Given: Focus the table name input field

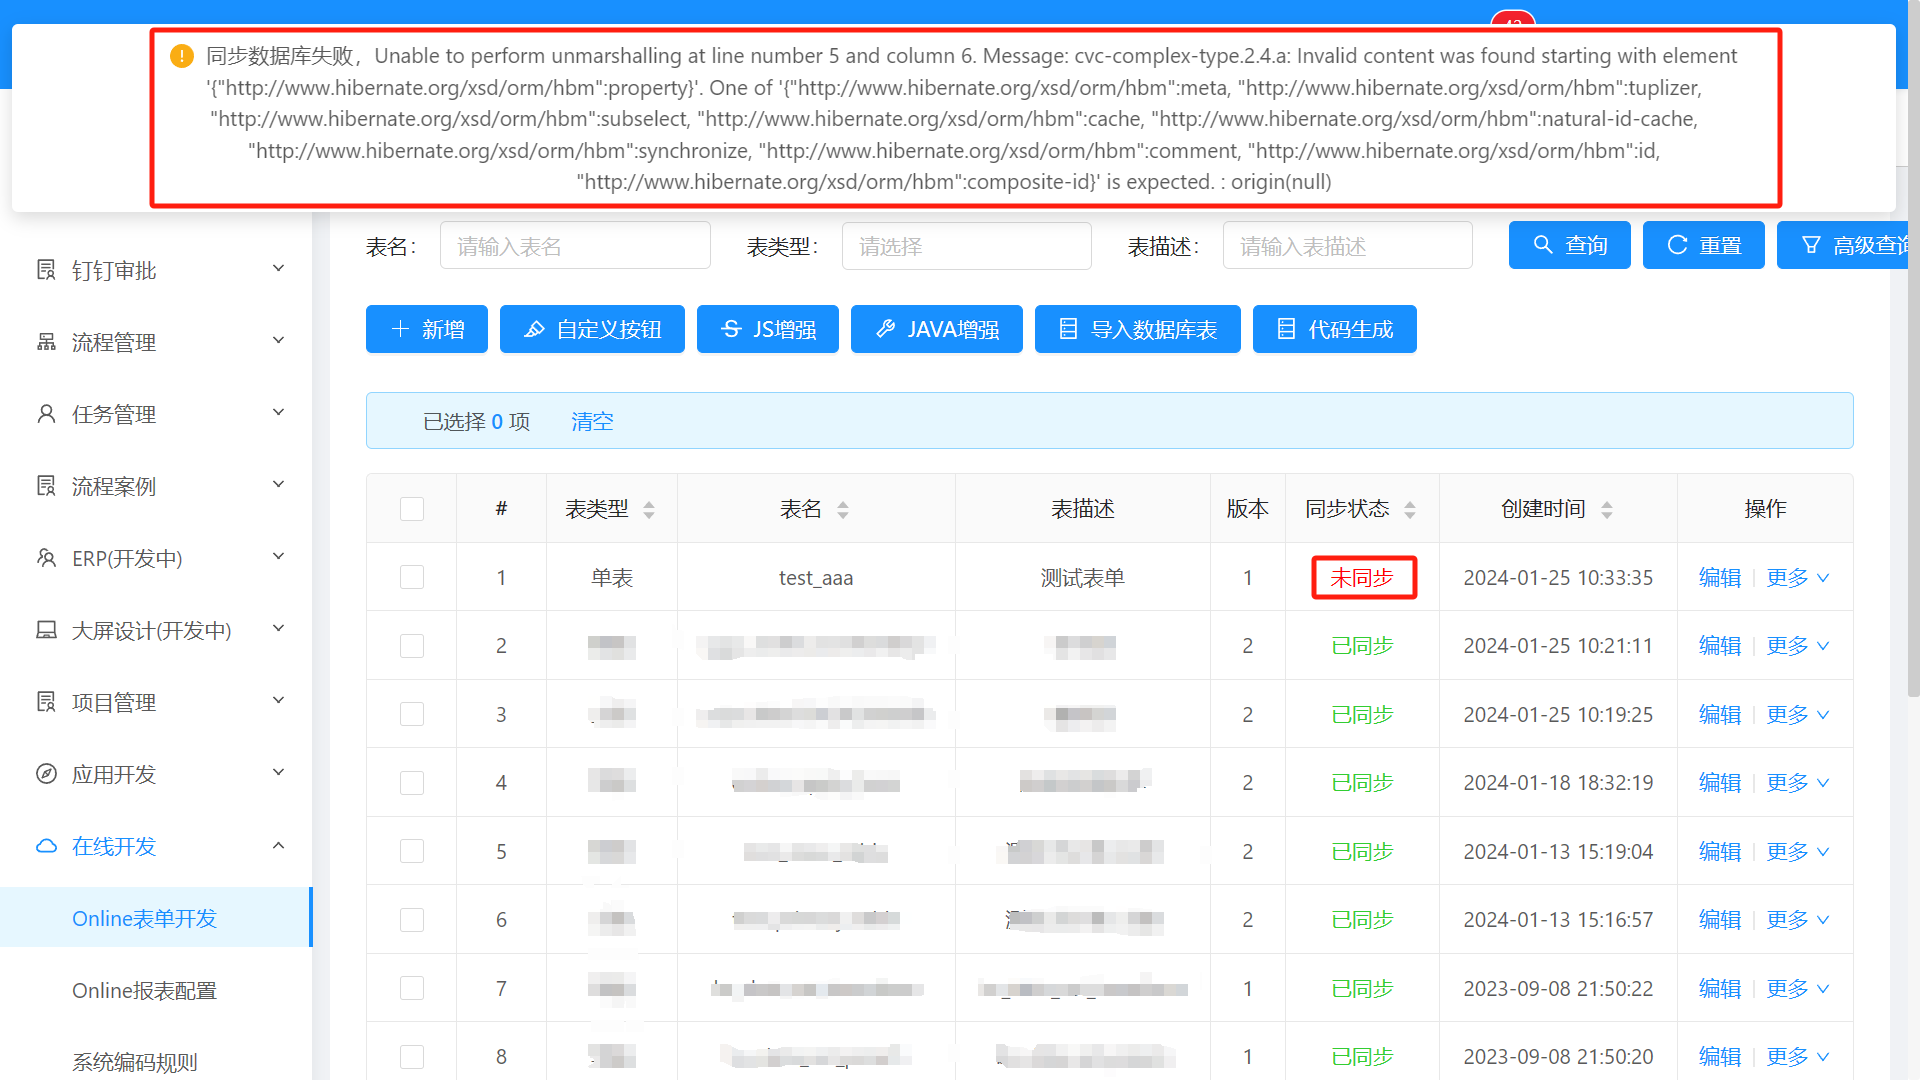Looking at the screenshot, I should click(x=575, y=246).
